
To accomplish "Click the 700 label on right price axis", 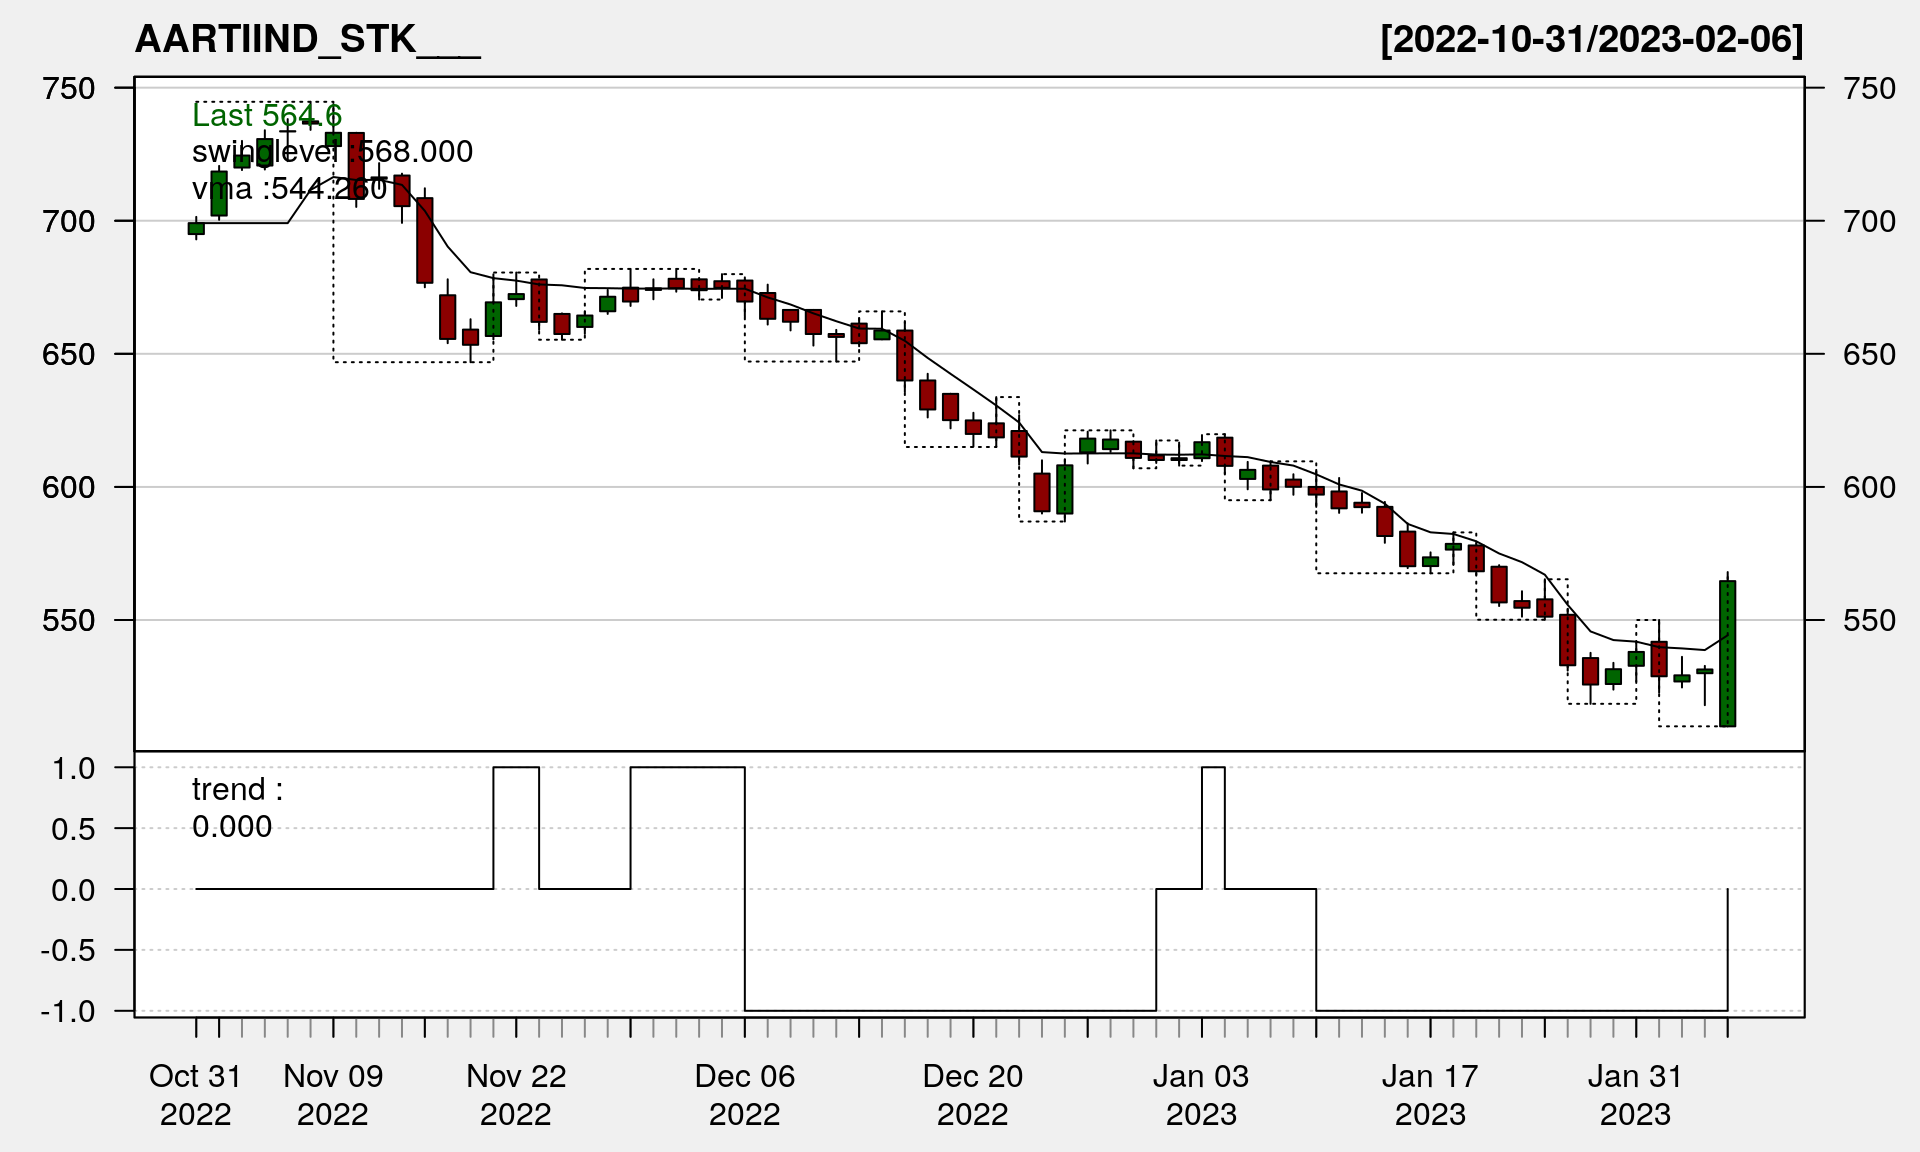I will pyautogui.click(x=1870, y=222).
